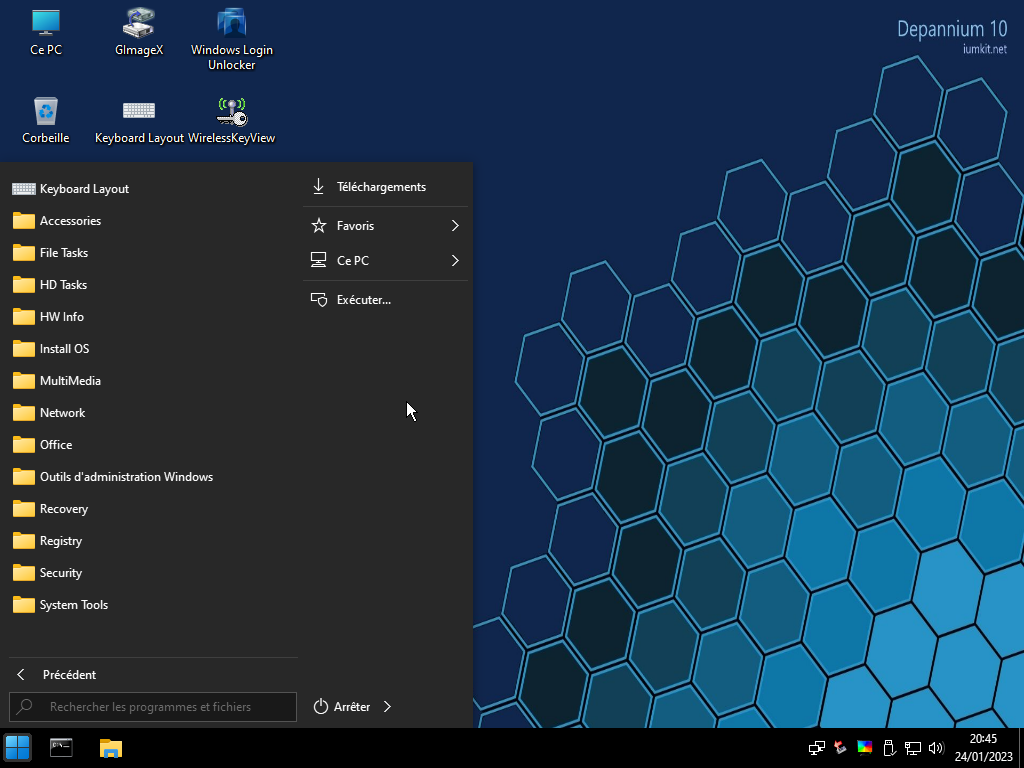Click the USB eject tray icon
The width and height of the screenshot is (1024, 768).
pyautogui.click(x=888, y=748)
